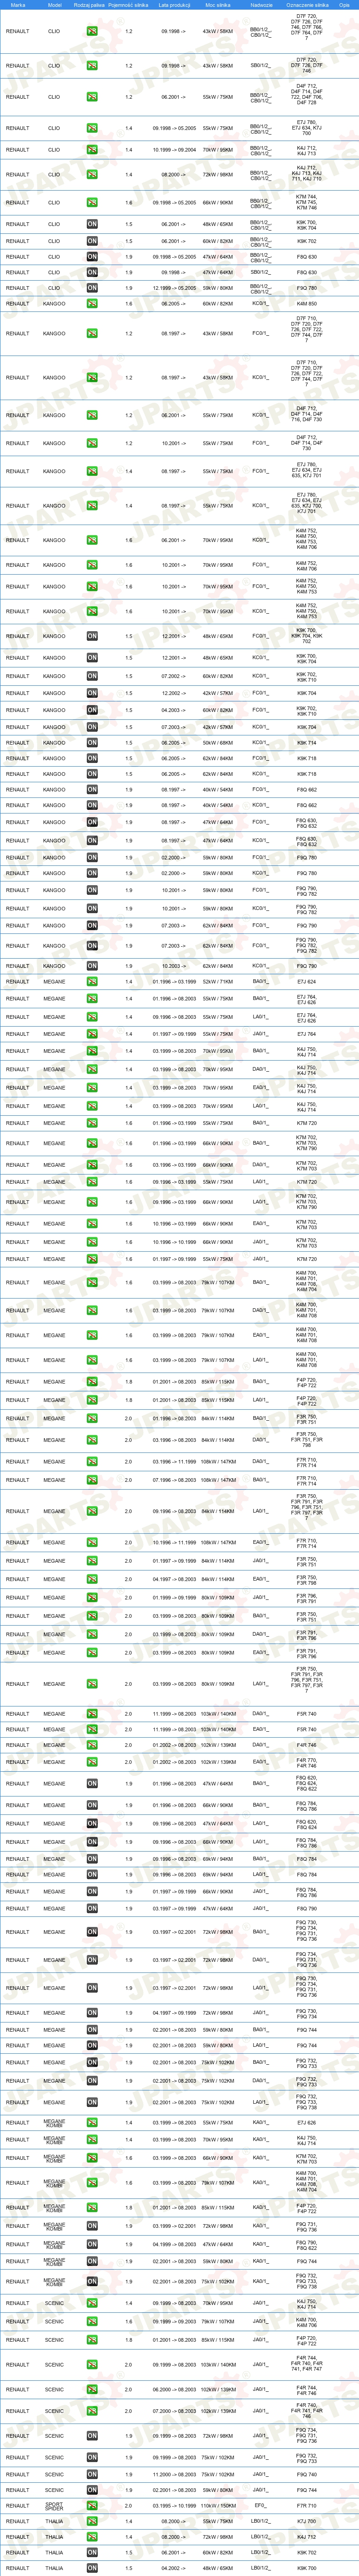The height and width of the screenshot is (2576, 359).
Task: Click petrol icon in Megane F4R 746 row
Action: pyautogui.click(x=92, y=1745)
